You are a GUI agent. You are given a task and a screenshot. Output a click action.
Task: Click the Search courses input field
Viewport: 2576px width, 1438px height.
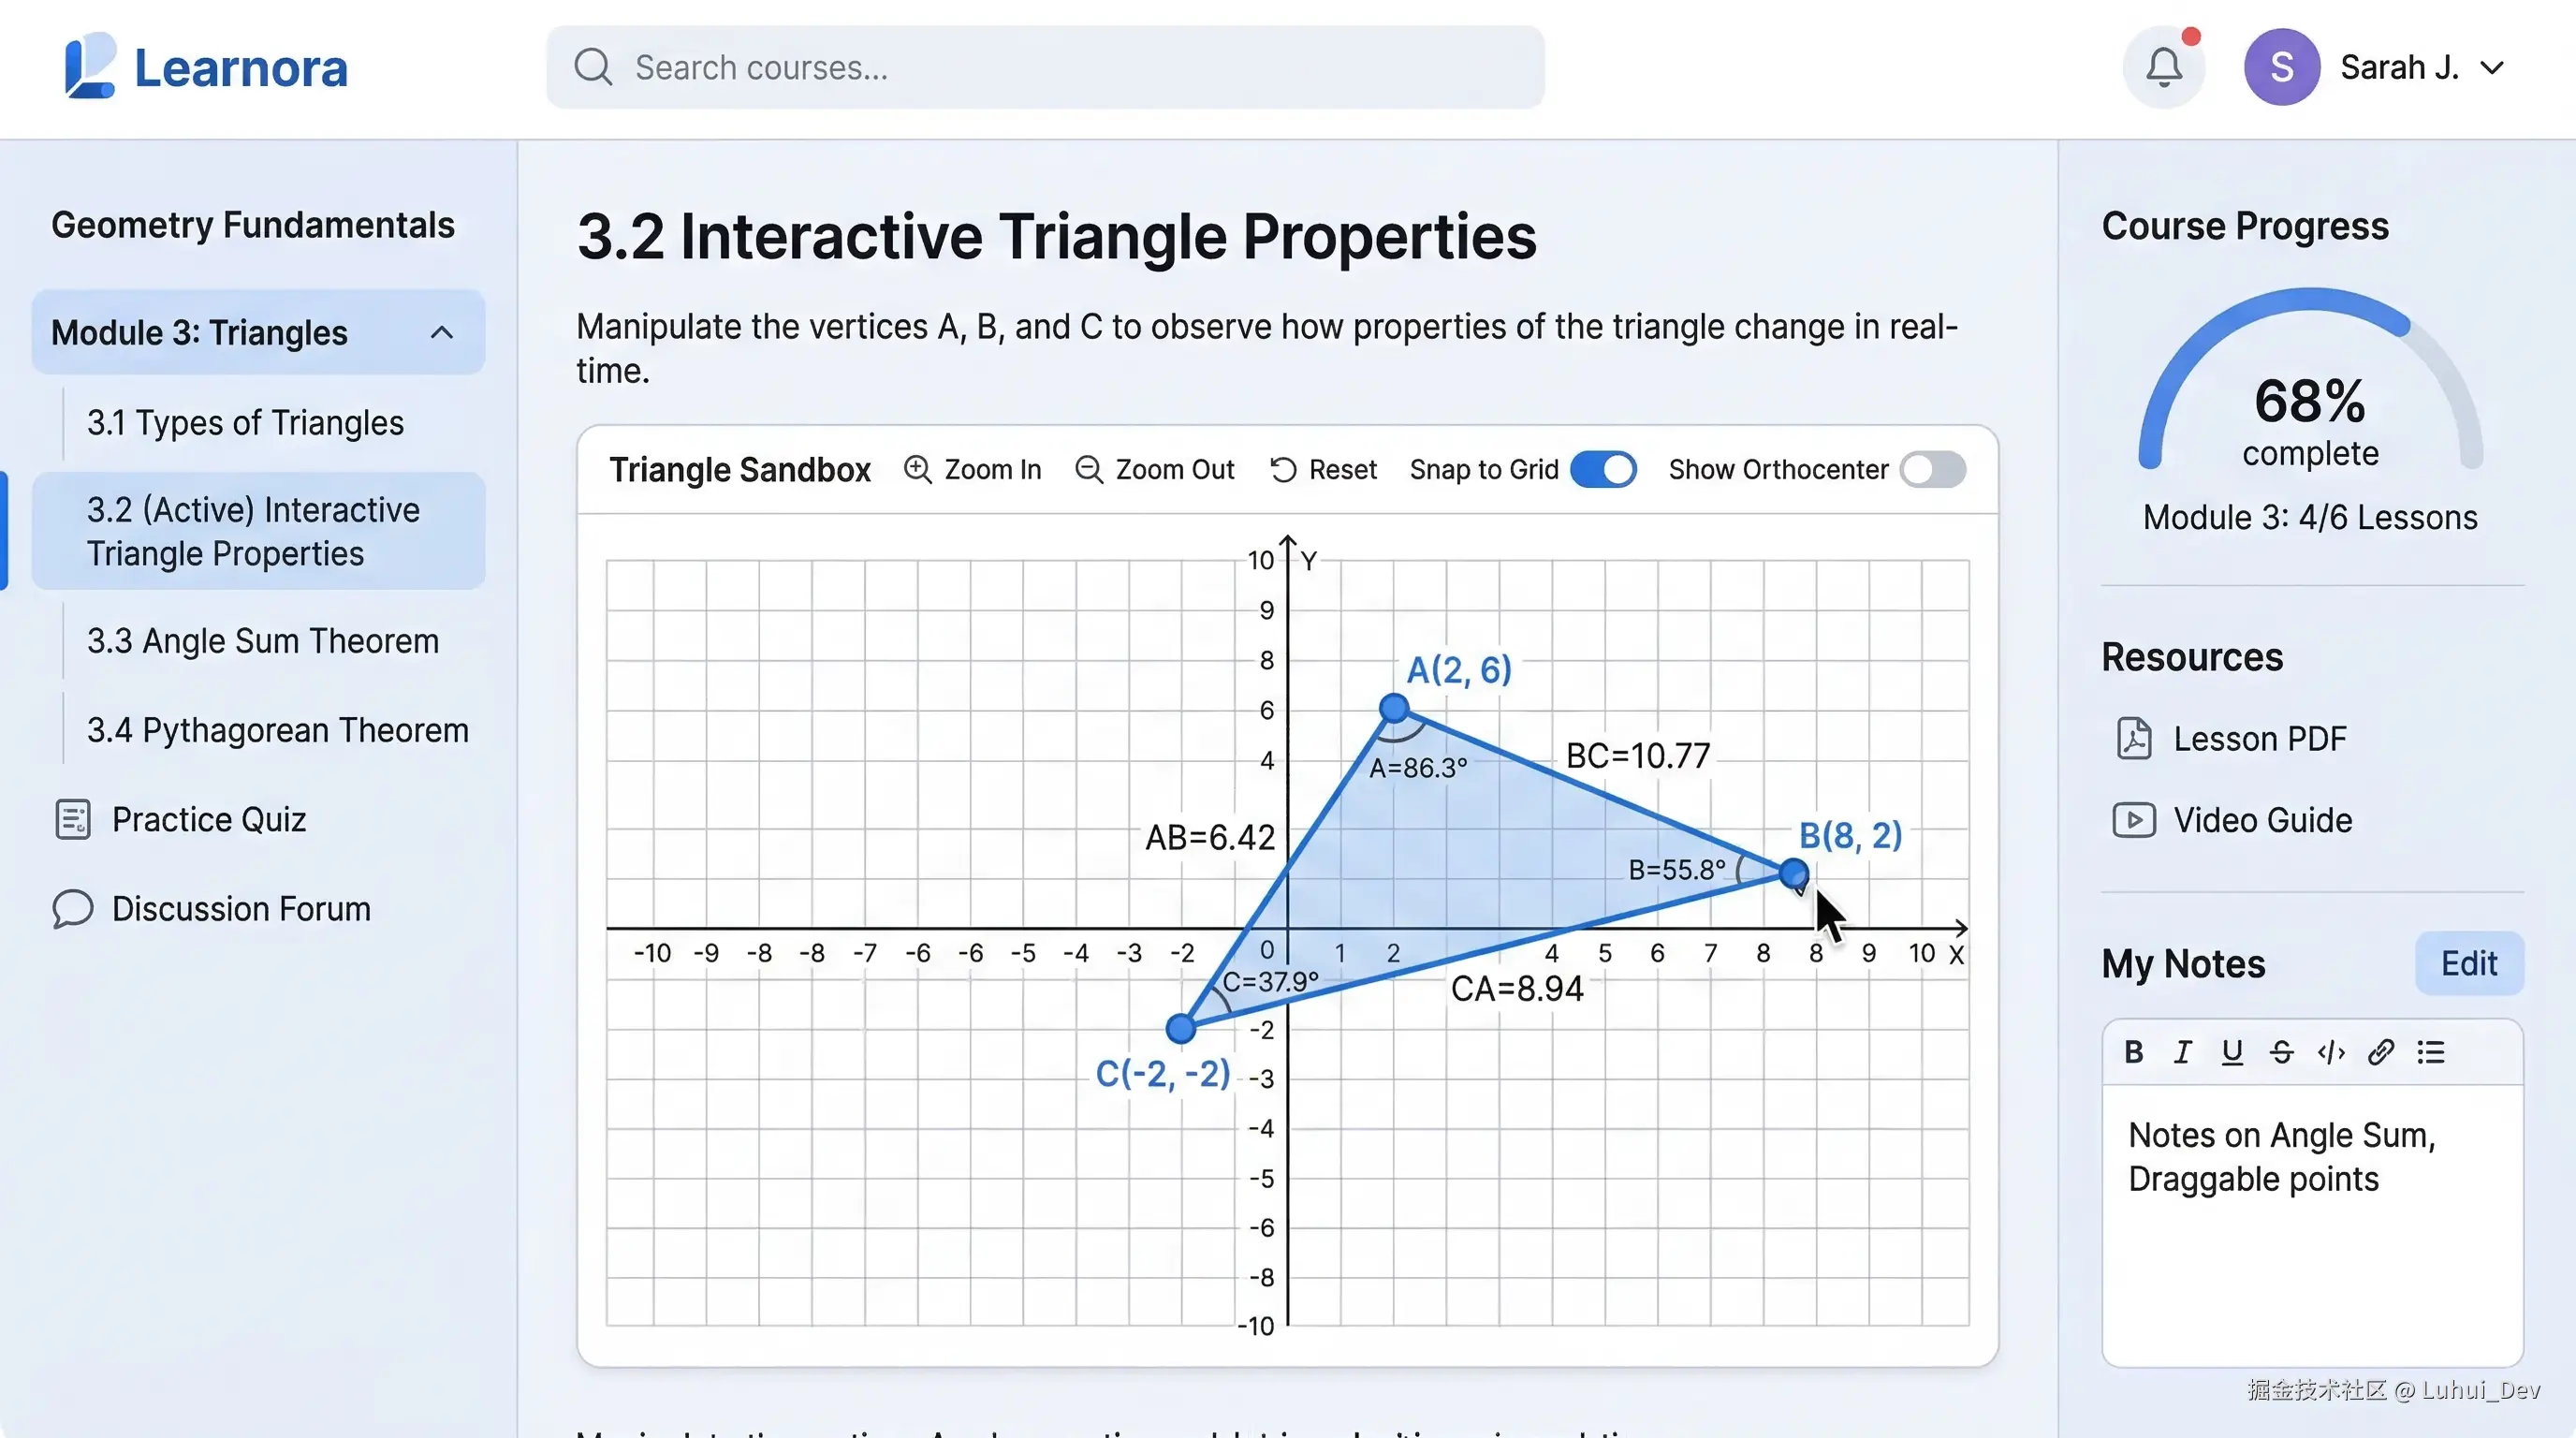(1045, 68)
